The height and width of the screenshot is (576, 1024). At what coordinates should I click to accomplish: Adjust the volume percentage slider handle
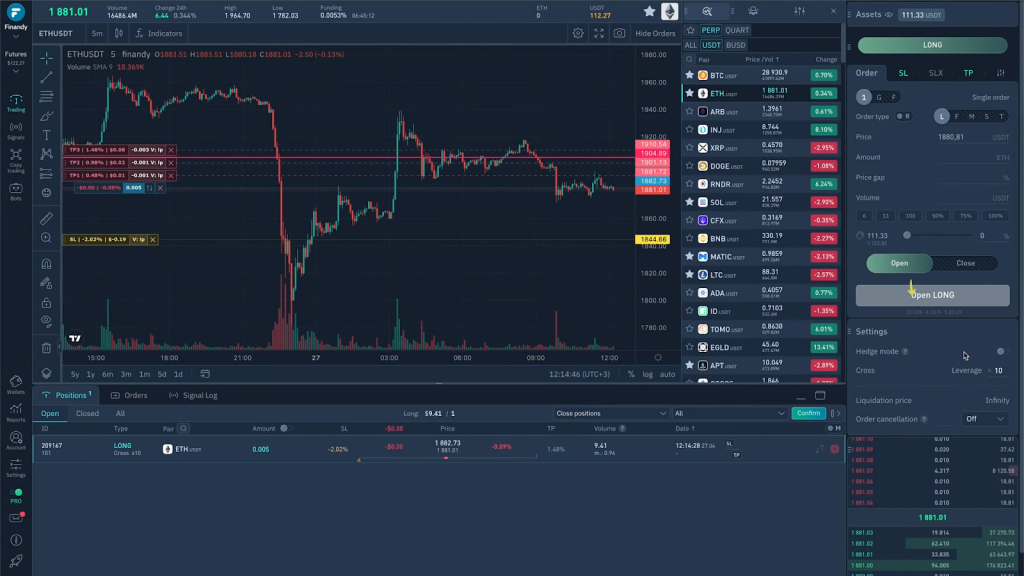coord(907,236)
